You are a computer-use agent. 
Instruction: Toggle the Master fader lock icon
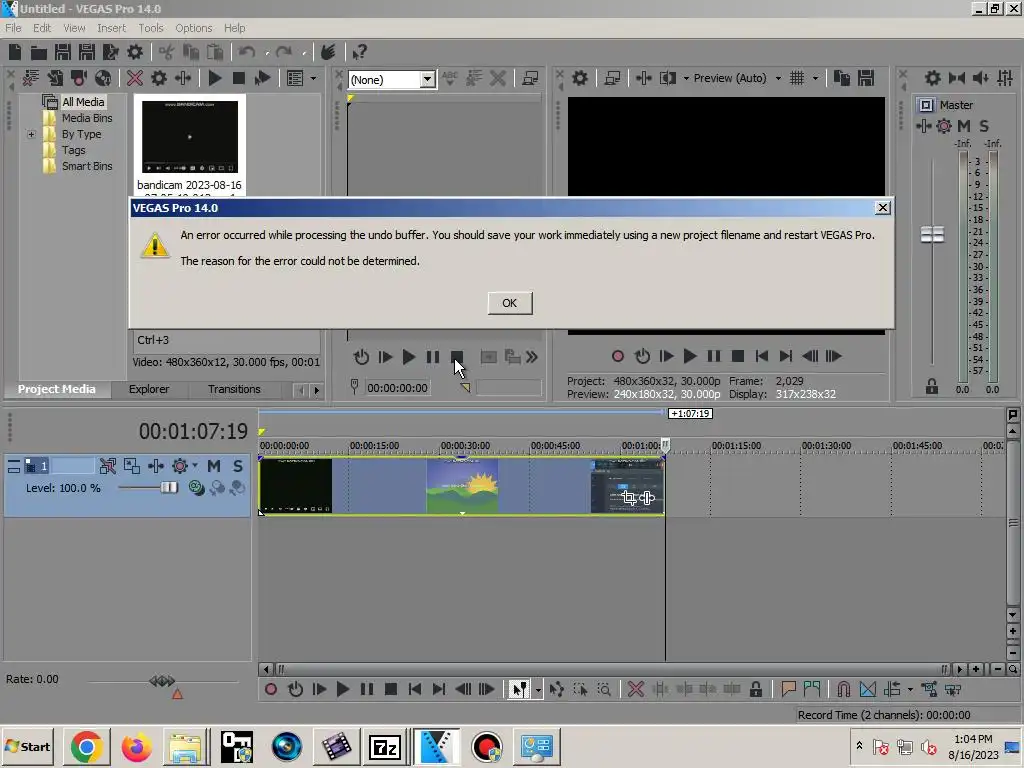pyautogui.click(x=932, y=387)
